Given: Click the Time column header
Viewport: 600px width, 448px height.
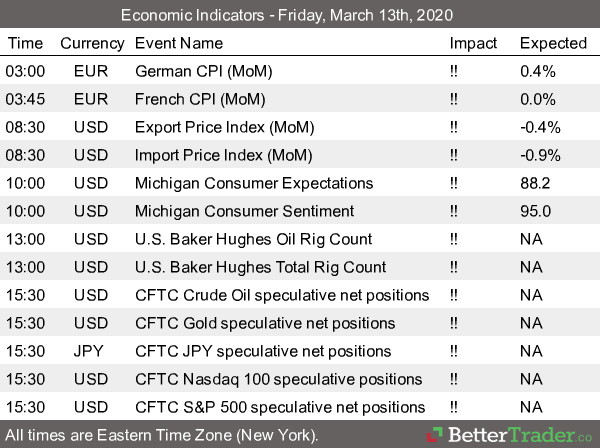Looking at the screenshot, I should (26, 43).
